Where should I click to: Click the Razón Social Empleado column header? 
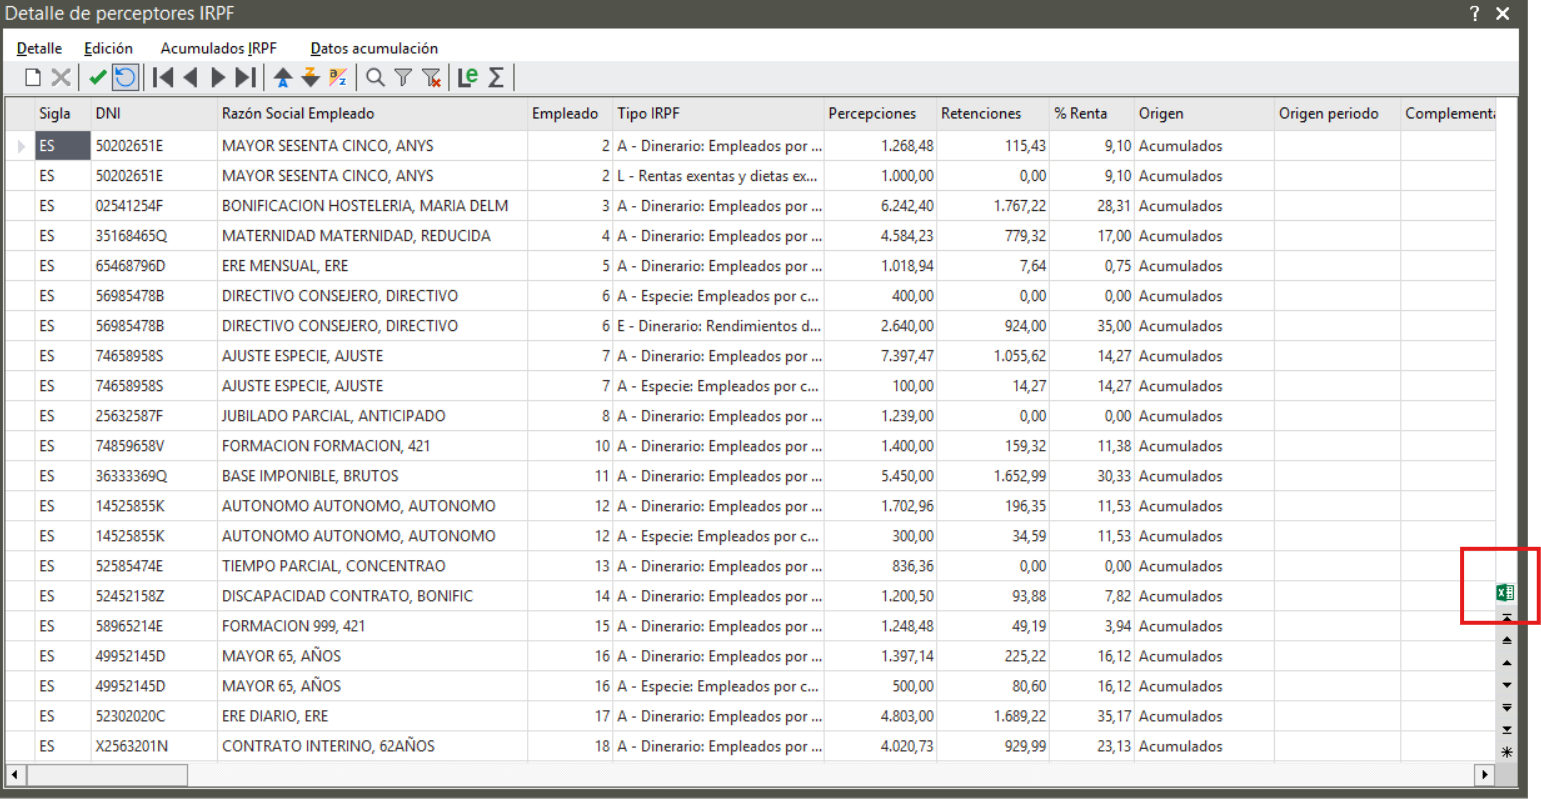click(x=372, y=114)
